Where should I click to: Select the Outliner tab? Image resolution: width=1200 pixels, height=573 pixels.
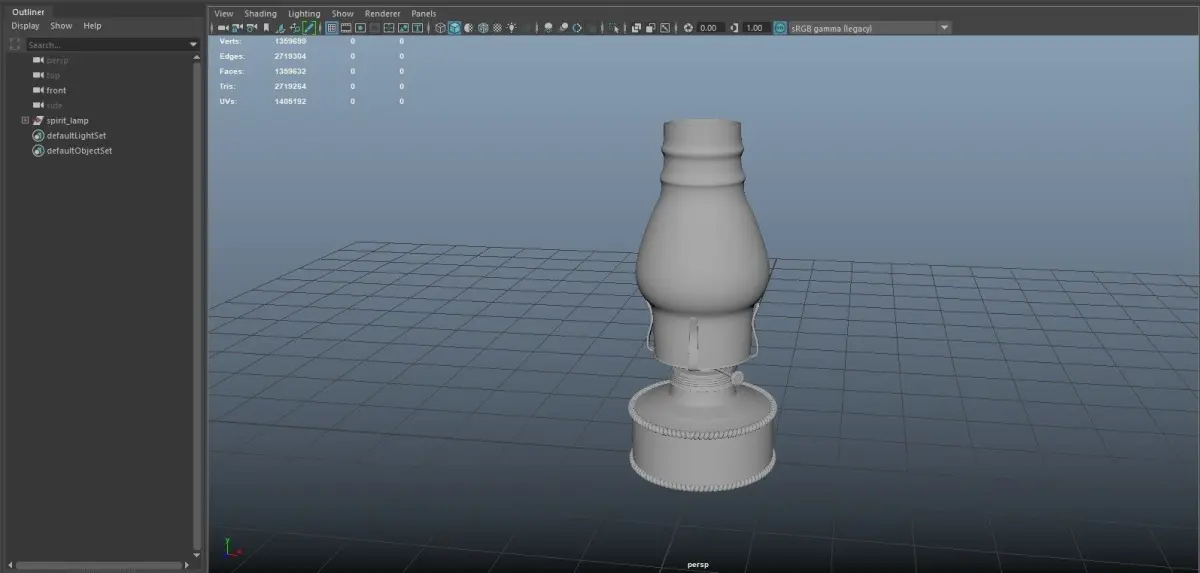[28, 12]
